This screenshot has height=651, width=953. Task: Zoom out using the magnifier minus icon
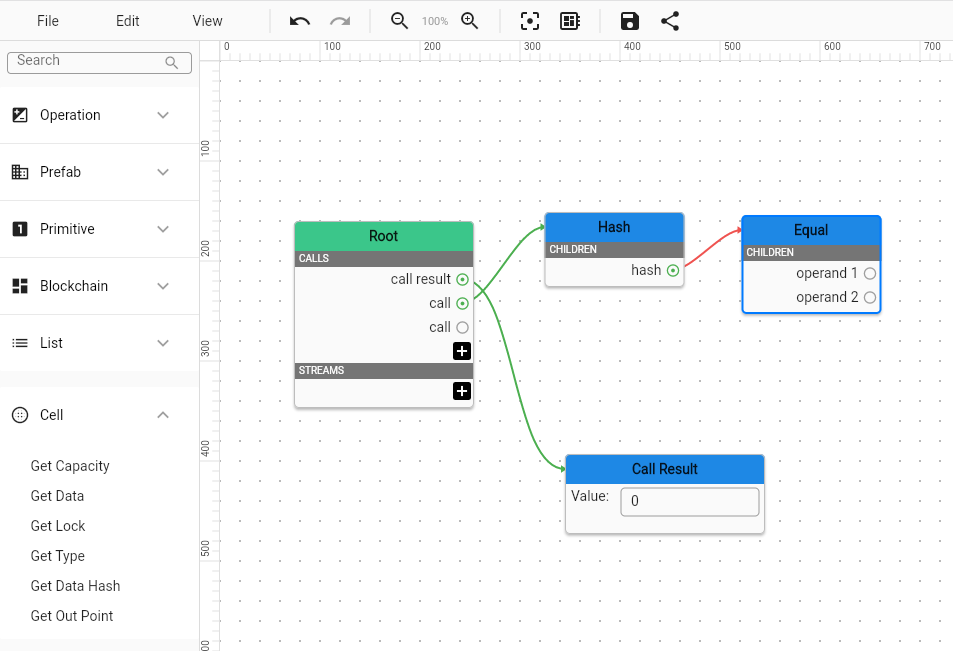pyautogui.click(x=399, y=21)
